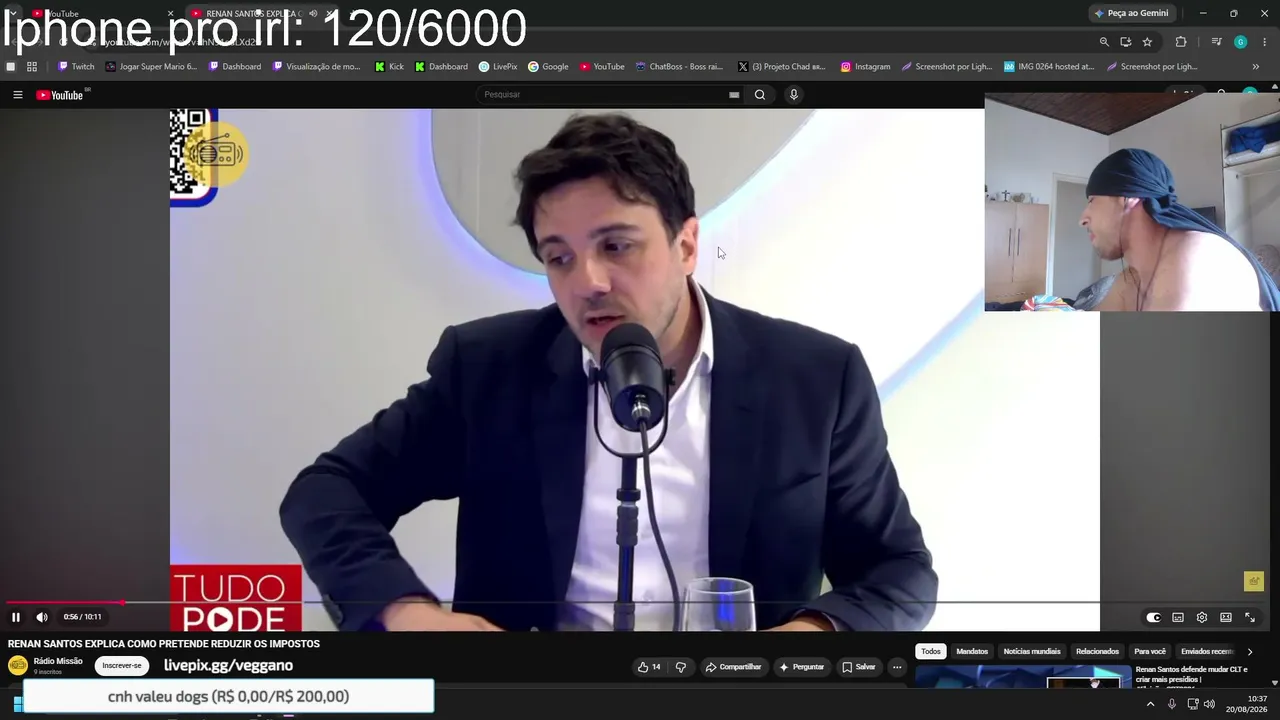Go to the YouTube home logo
This screenshot has height=720, width=1280.
[x=61, y=95]
